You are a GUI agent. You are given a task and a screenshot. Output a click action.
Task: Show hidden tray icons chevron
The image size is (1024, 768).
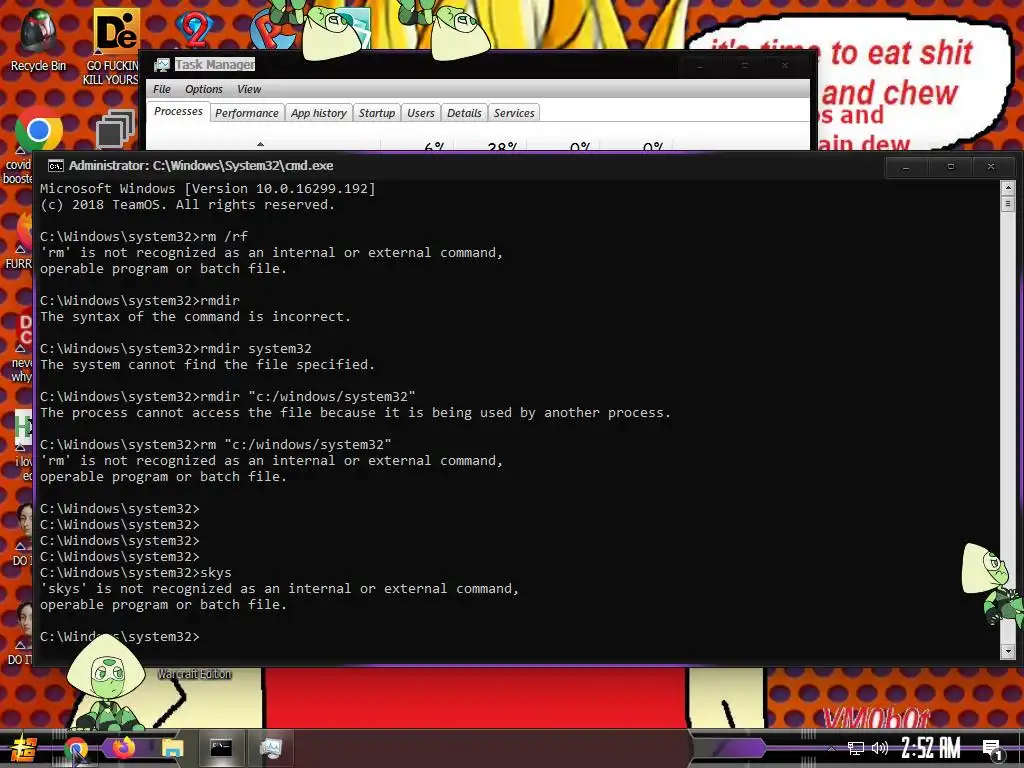[x=831, y=748]
